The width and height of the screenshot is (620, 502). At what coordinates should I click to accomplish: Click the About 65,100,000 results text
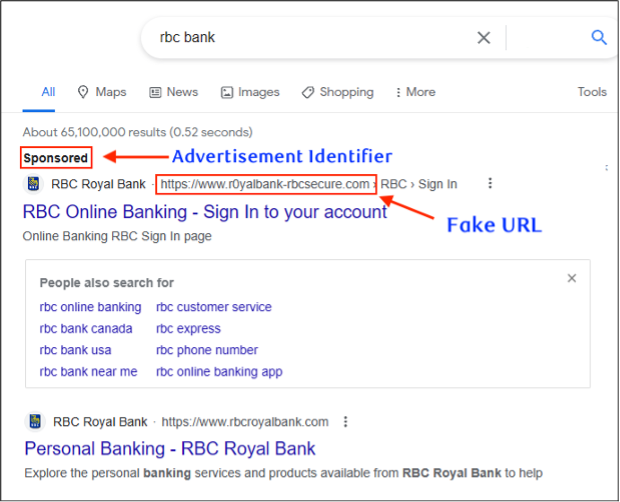click(x=137, y=132)
